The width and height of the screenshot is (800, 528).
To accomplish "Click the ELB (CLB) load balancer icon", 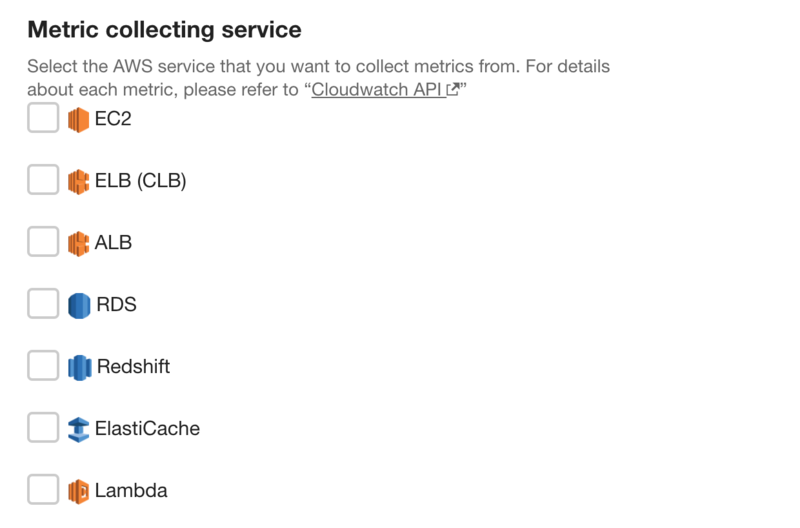I will tap(79, 182).
